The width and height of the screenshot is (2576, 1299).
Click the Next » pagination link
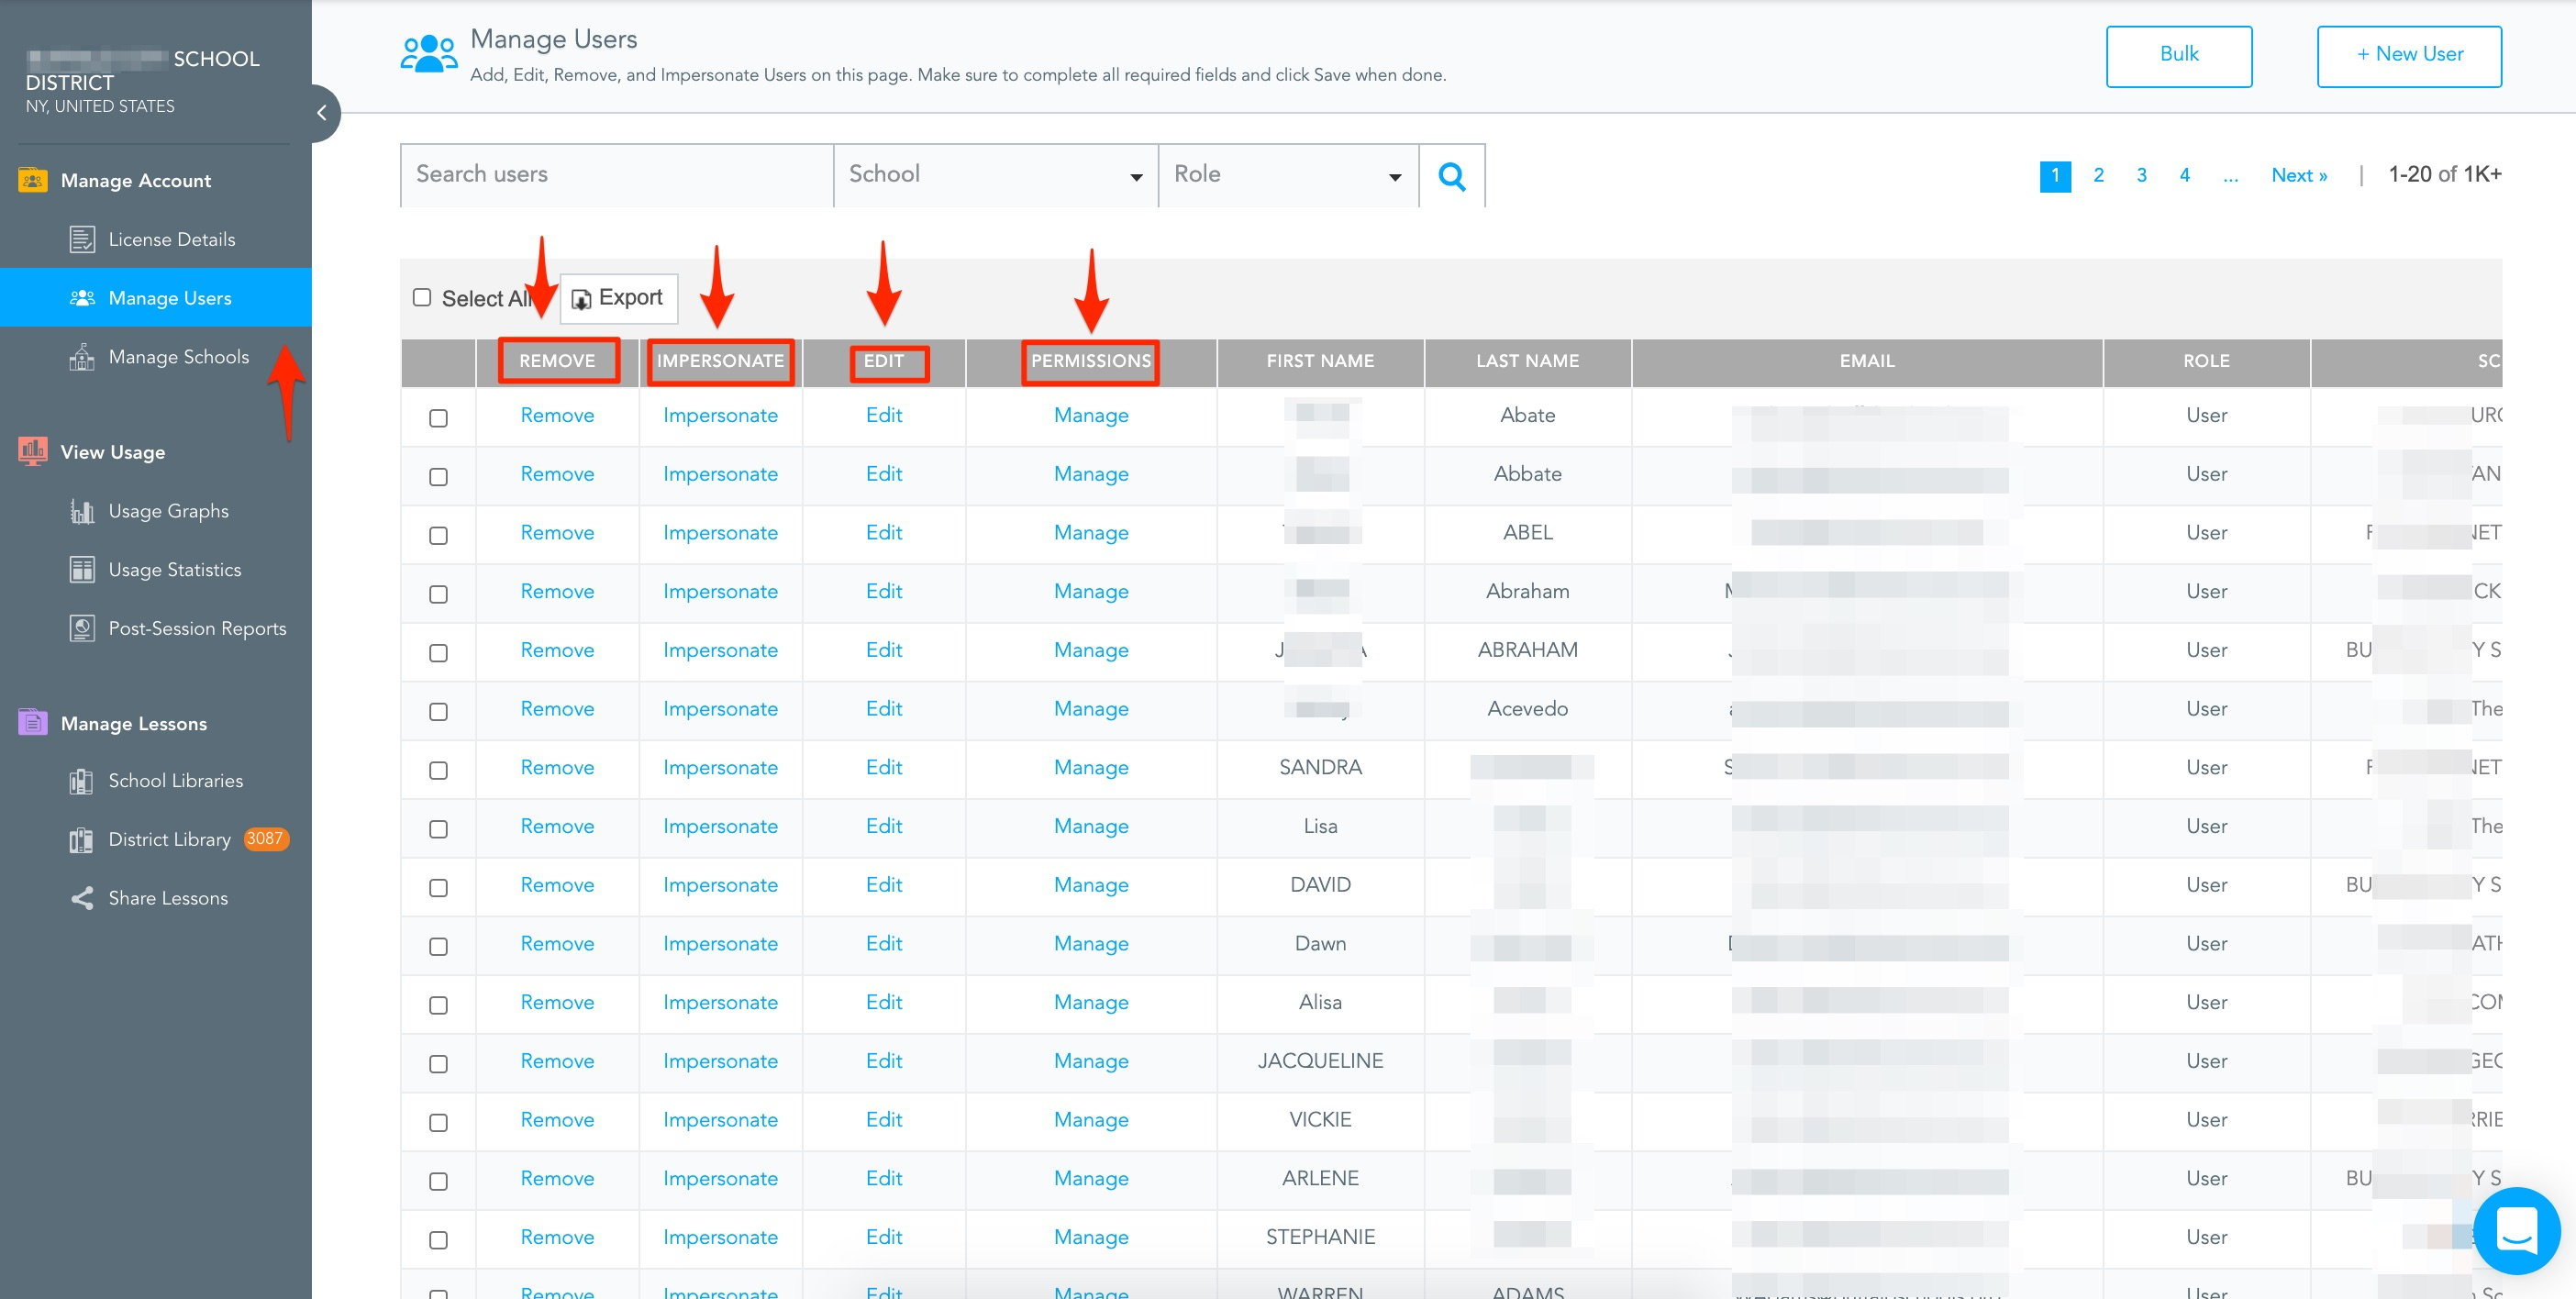[2299, 175]
